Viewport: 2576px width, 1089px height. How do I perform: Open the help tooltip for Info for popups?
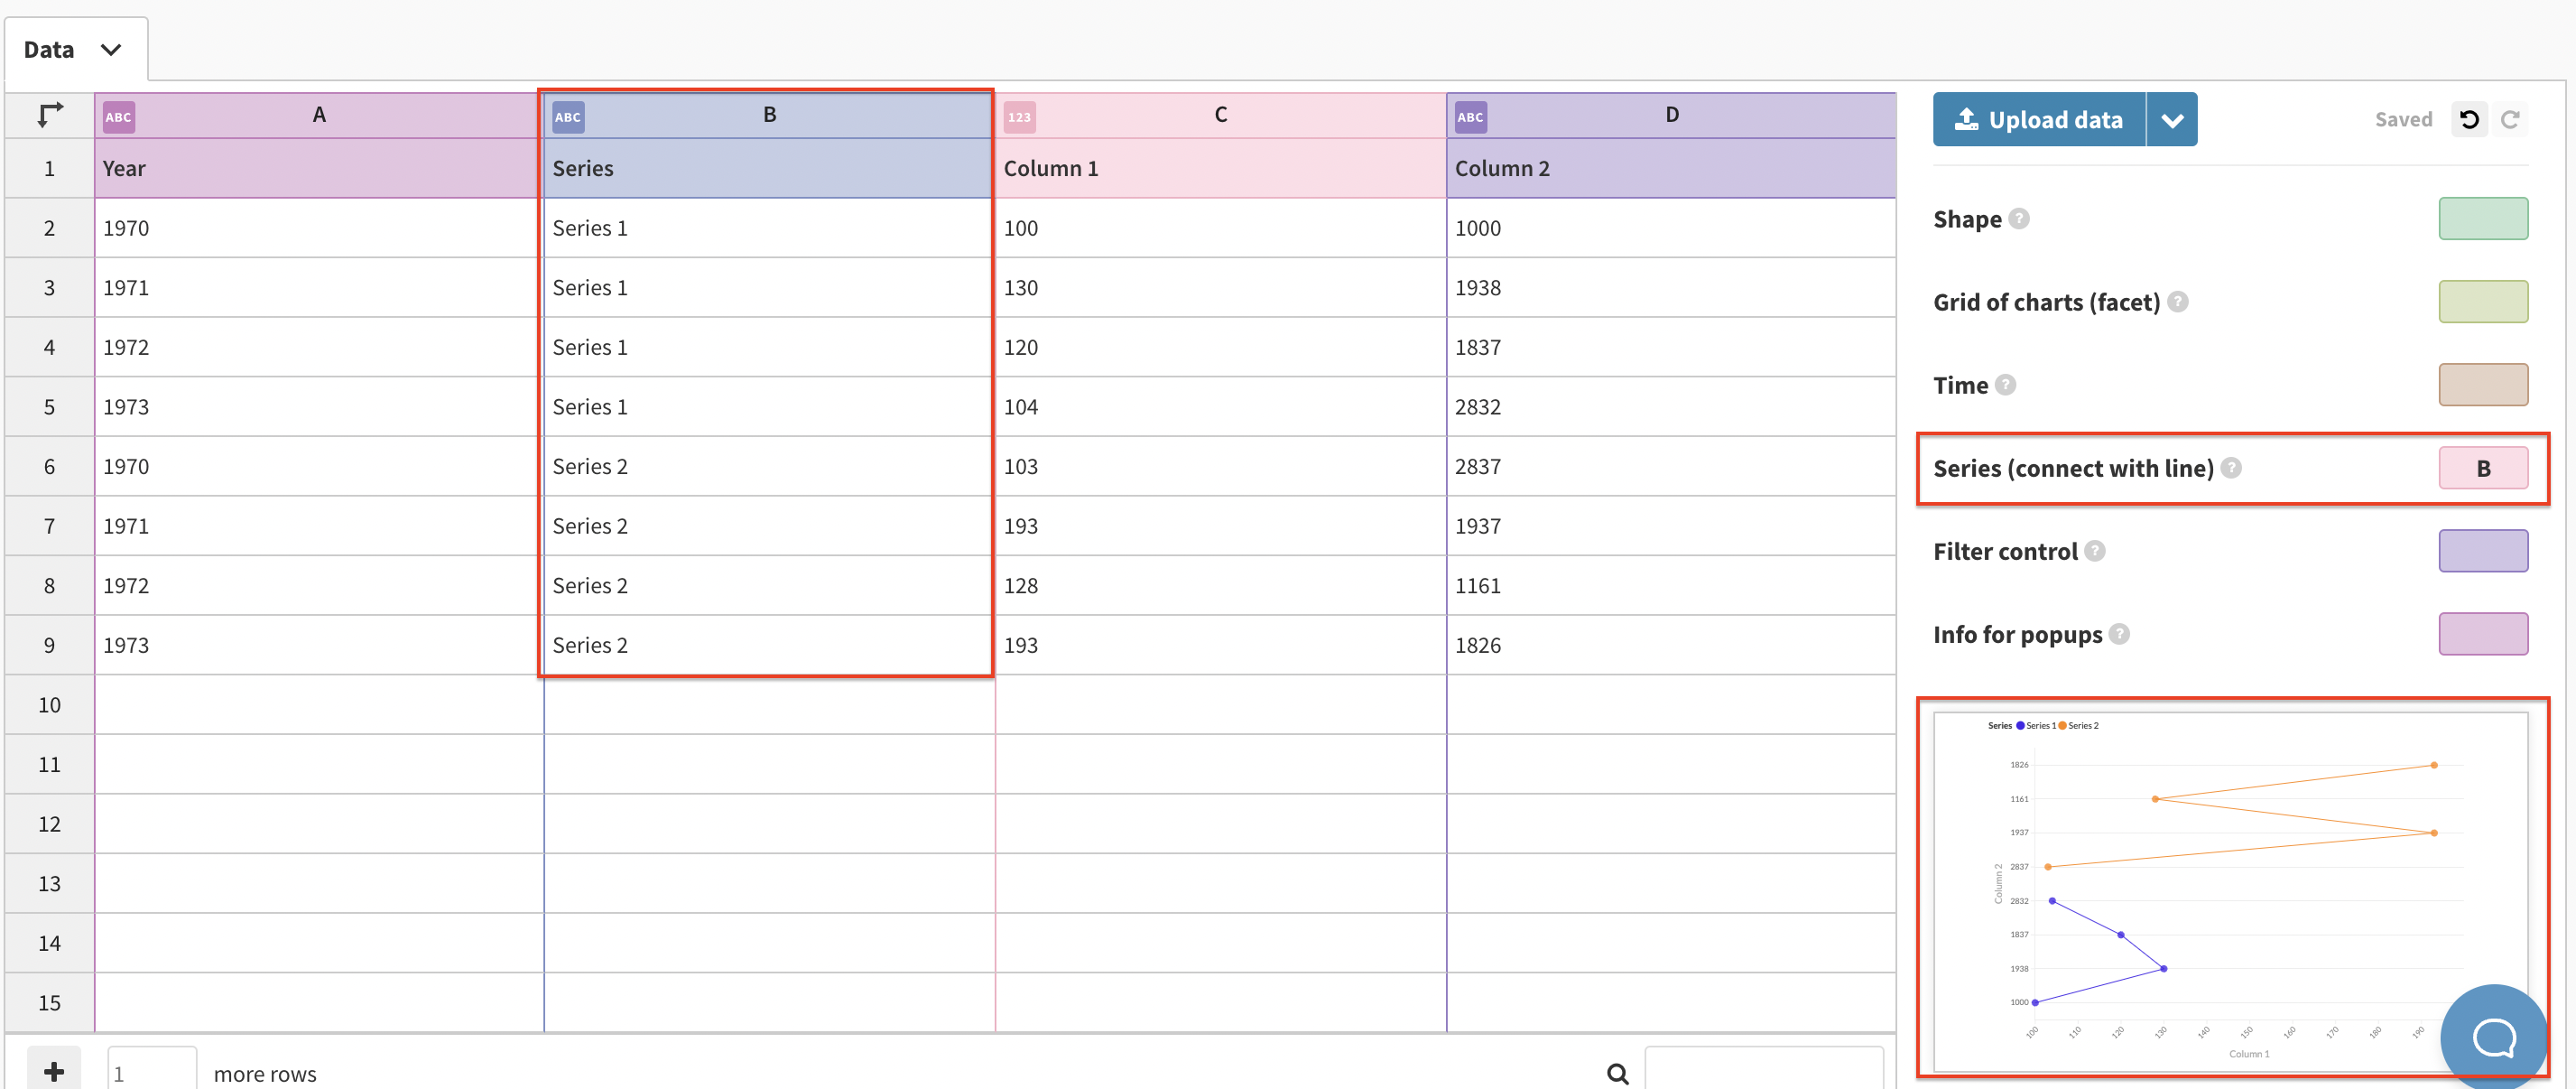(2119, 634)
